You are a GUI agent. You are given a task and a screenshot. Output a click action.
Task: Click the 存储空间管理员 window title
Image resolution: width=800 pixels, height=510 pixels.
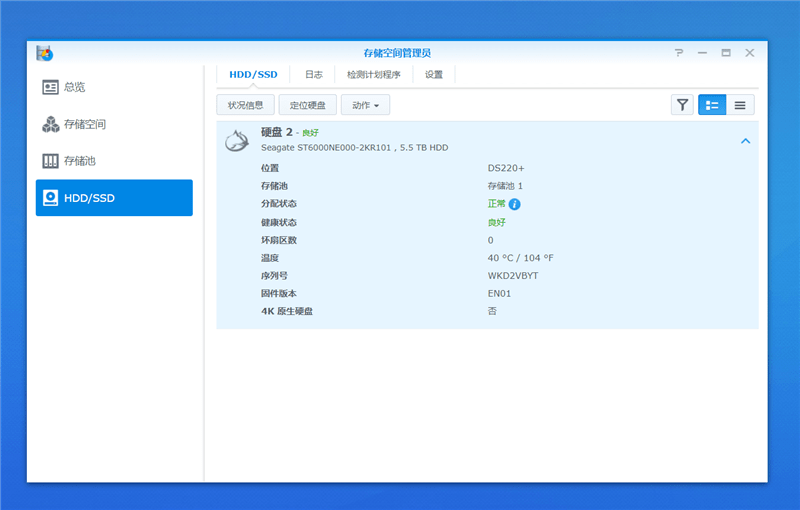(397, 53)
